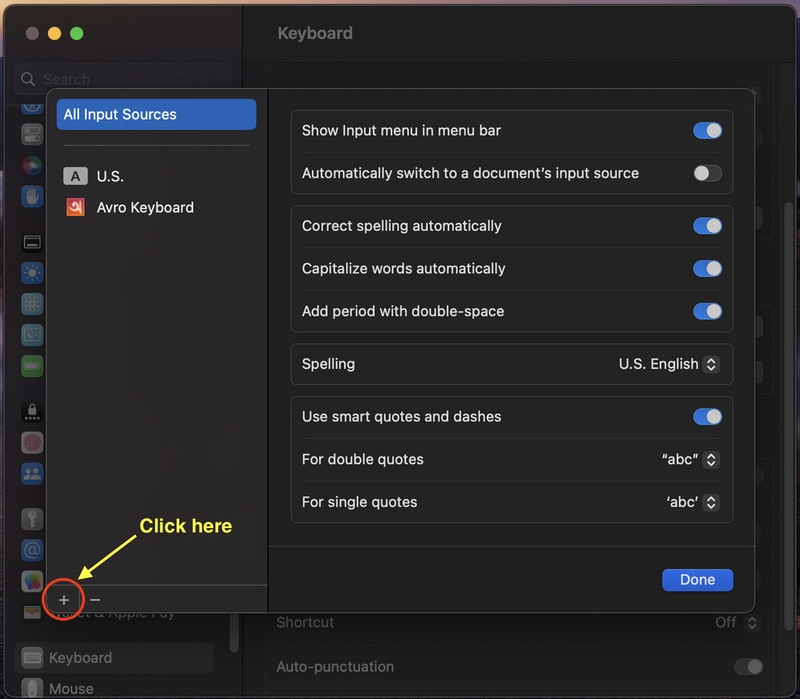Open the Spelling language dropdown
The height and width of the screenshot is (699, 800).
(669, 364)
